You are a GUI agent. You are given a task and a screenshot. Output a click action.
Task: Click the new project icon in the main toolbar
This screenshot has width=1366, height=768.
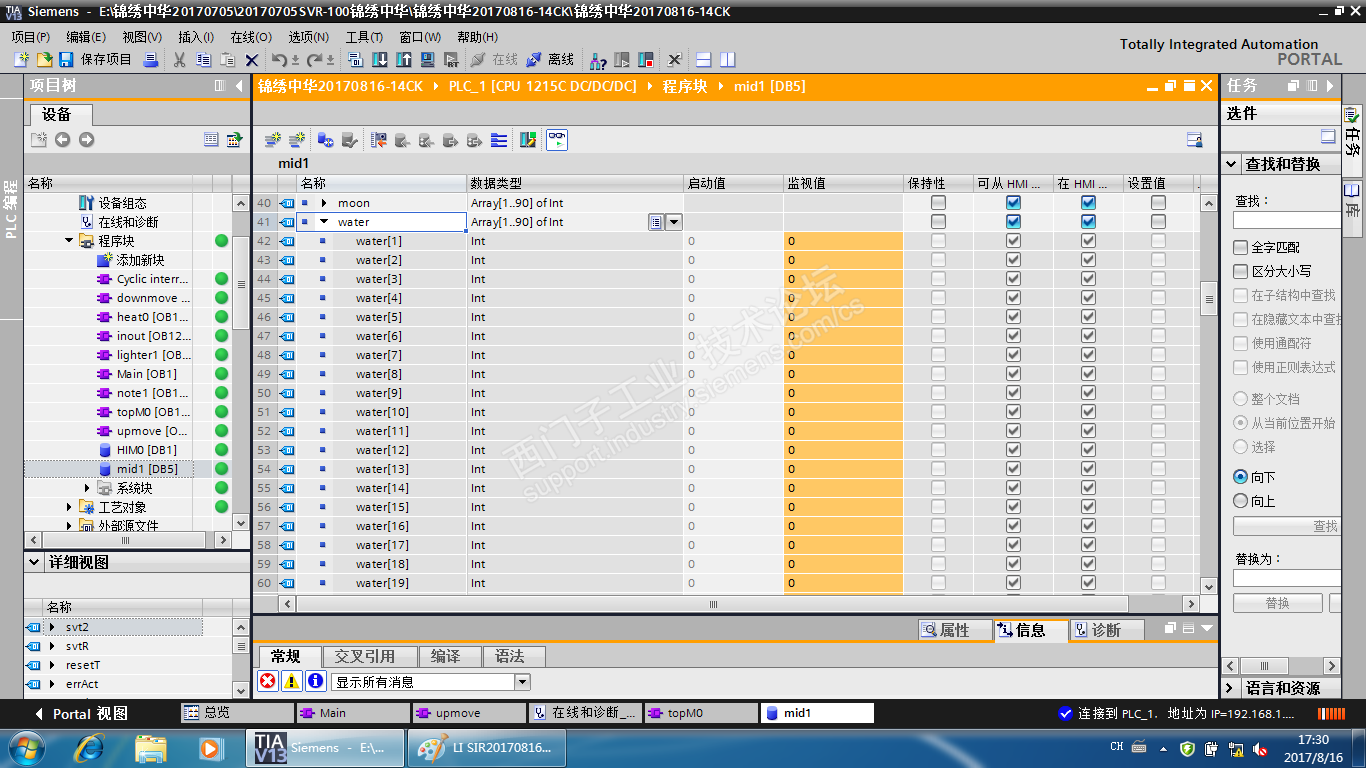[x=22, y=60]
